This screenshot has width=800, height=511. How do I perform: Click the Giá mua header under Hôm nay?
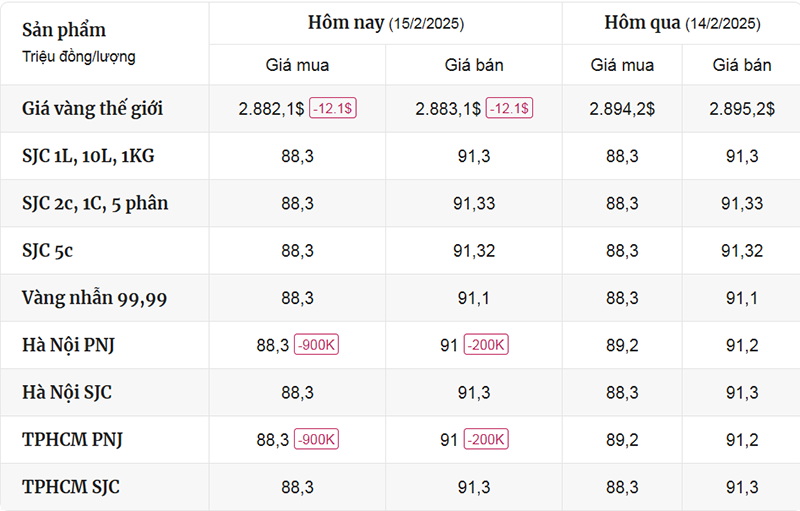(x=297, y=65)
